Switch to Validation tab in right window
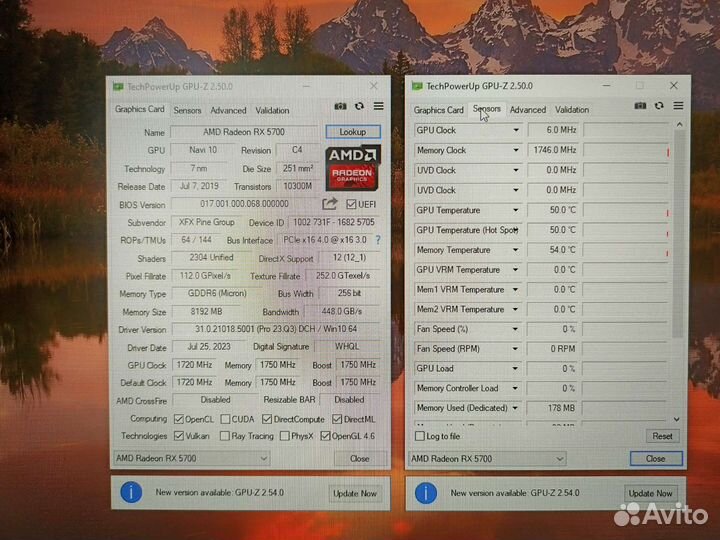This screenshot has width=720, height=540. click(572, 110)
